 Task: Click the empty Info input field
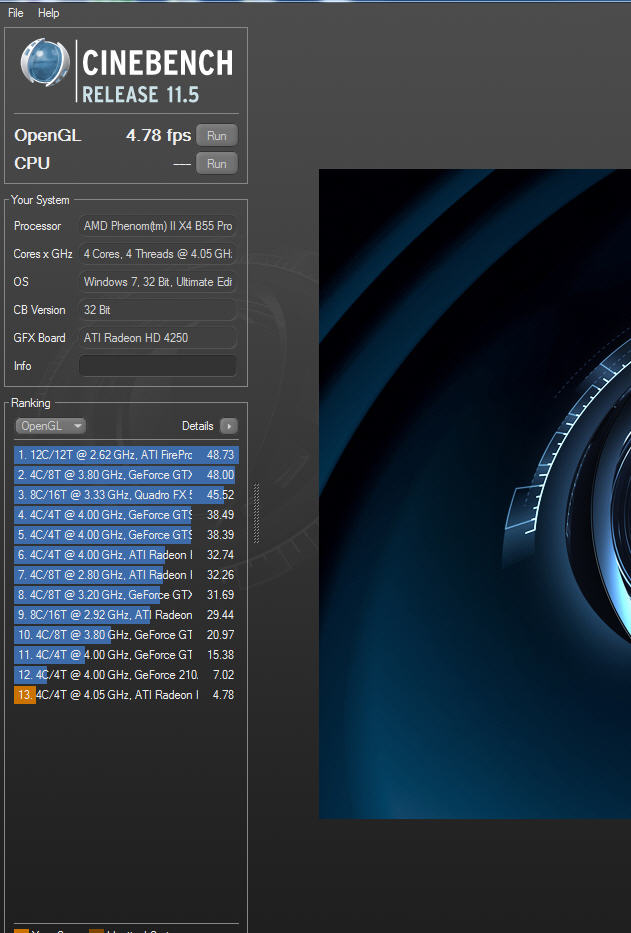click(x=158, y=366)
